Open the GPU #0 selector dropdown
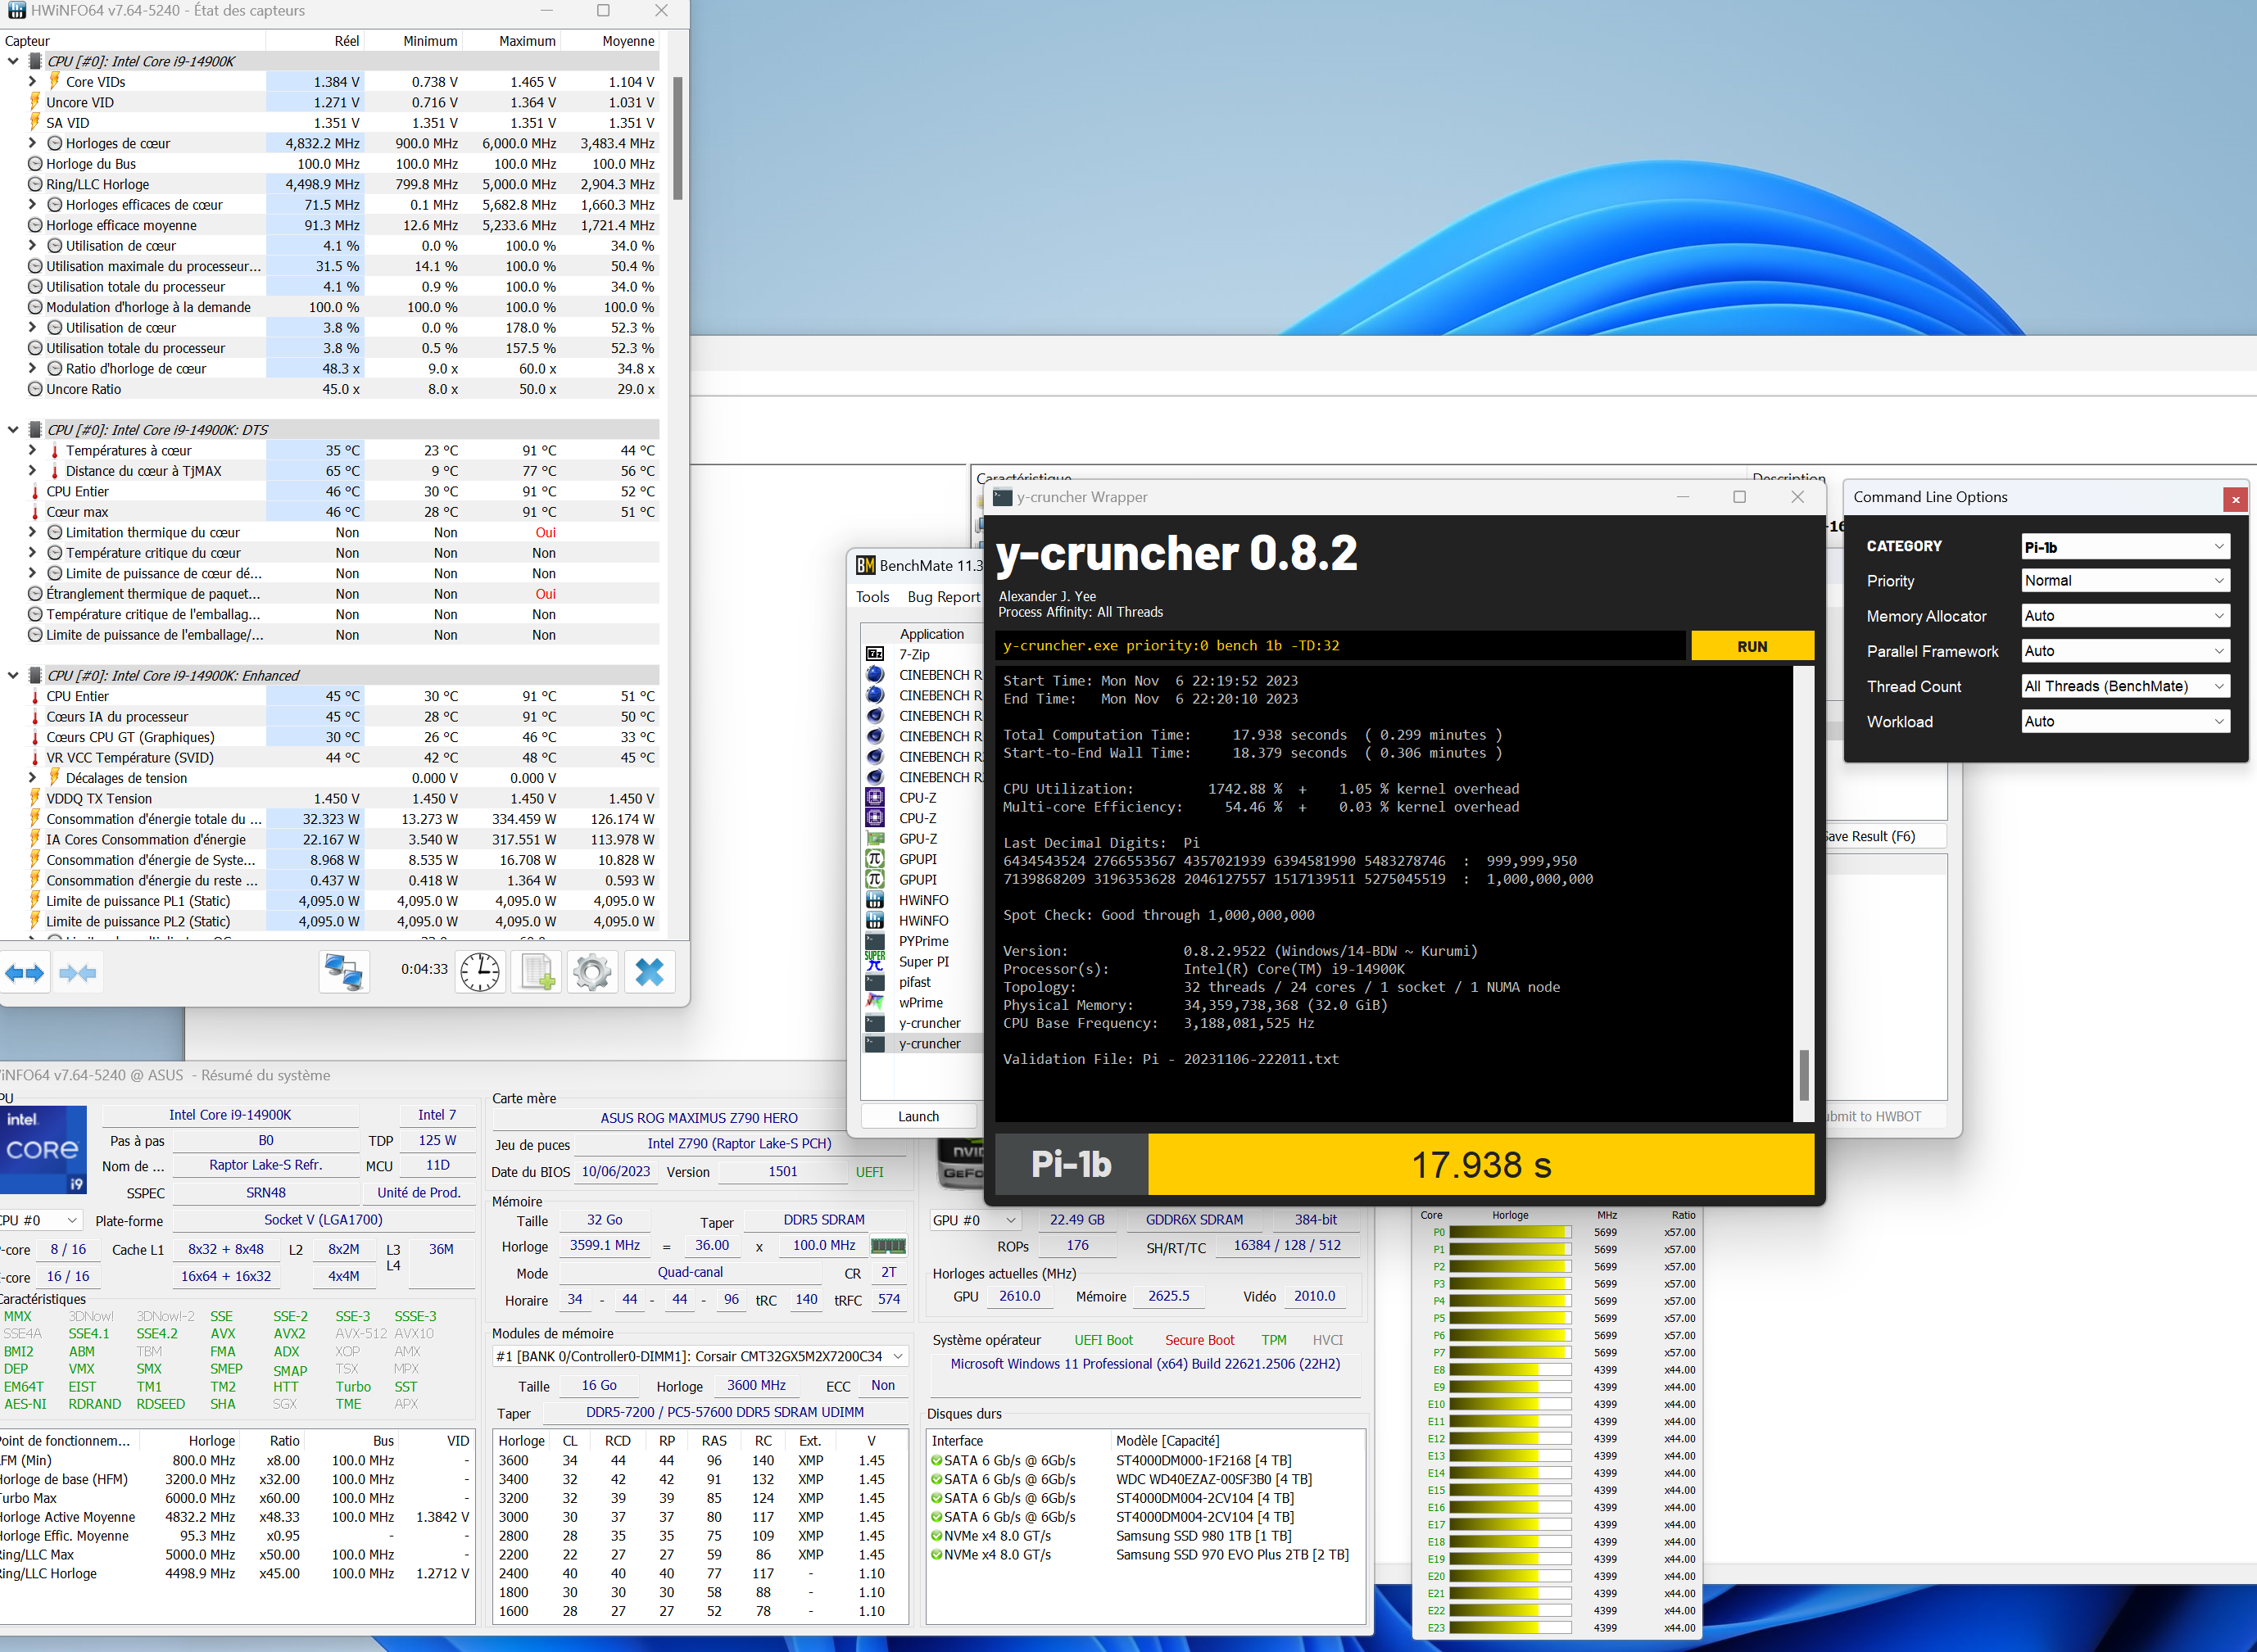This screenshot has width=2257, height=1652. 974,1220
